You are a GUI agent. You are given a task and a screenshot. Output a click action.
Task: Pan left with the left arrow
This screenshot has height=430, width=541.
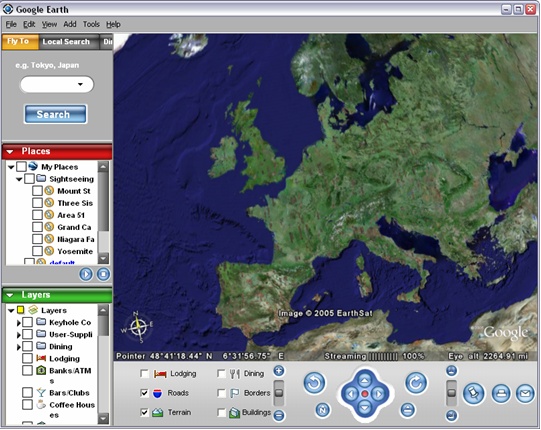351,394
